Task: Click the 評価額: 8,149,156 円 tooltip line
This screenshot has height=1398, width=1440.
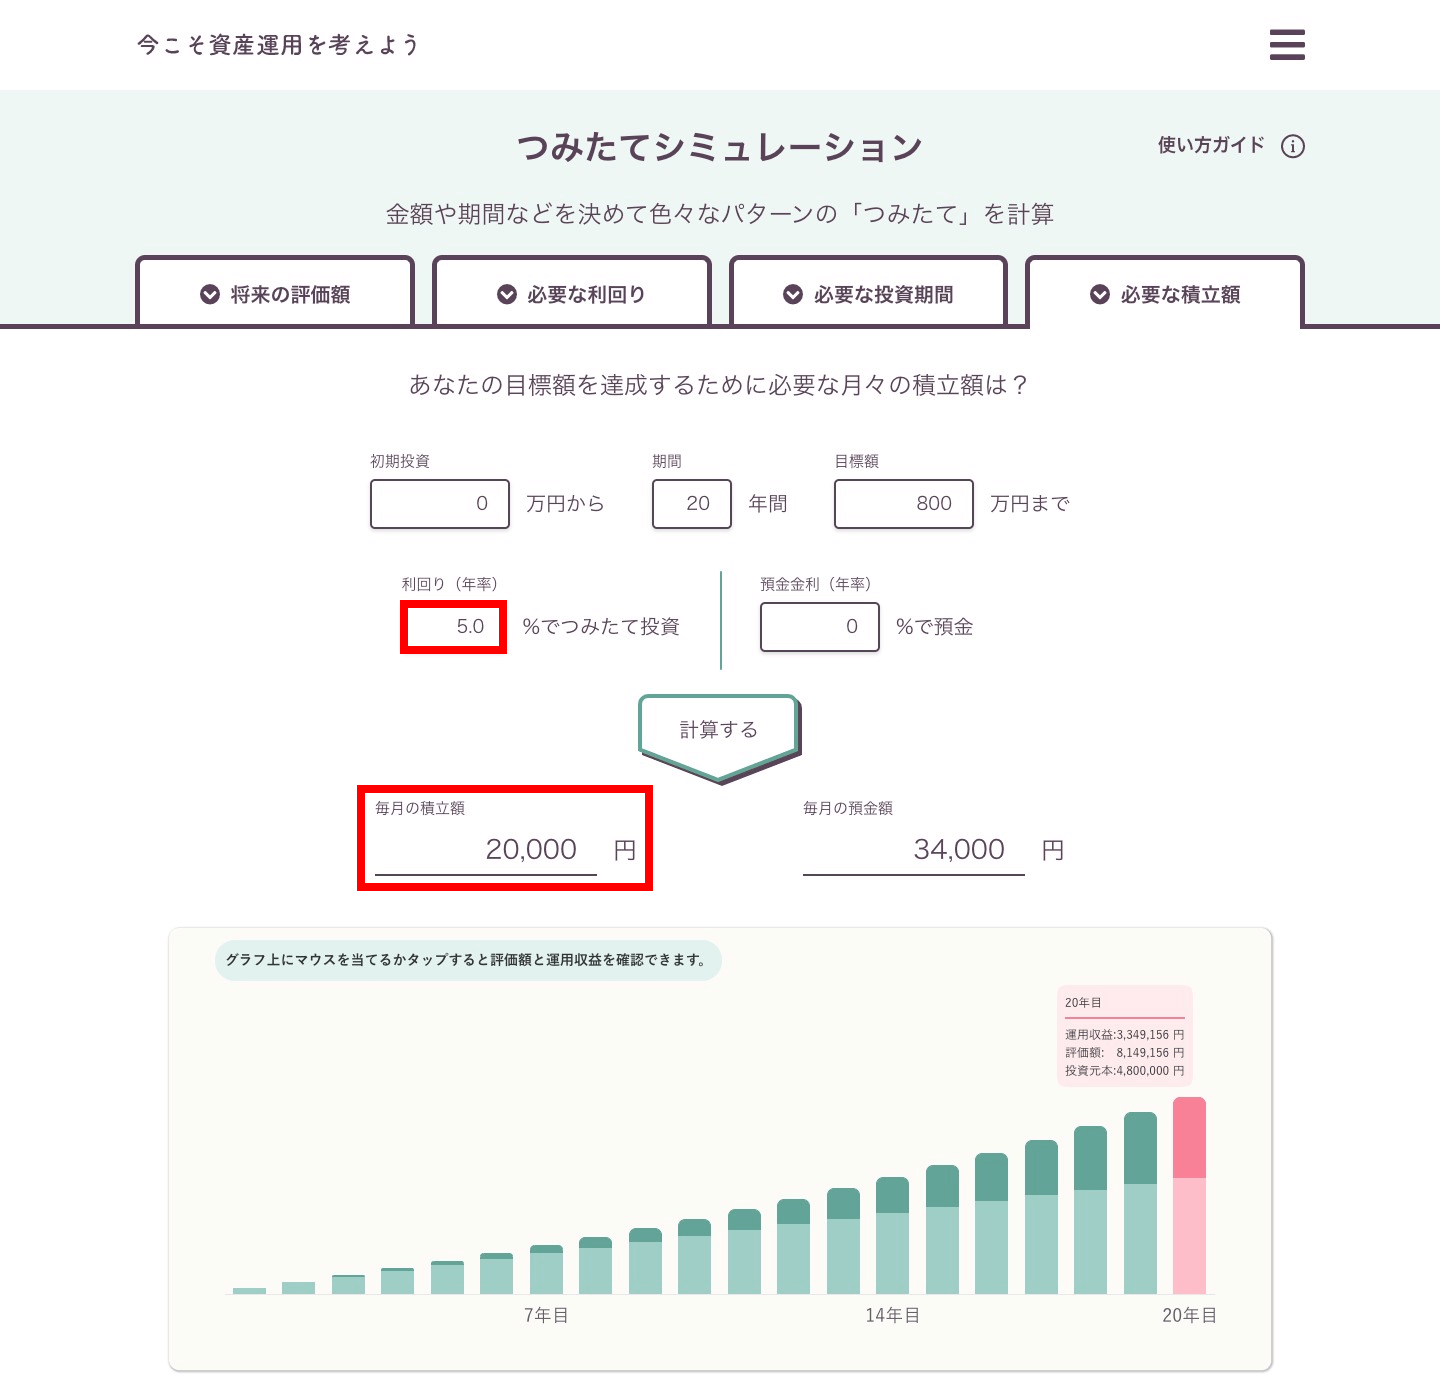Action: 1125,1053
